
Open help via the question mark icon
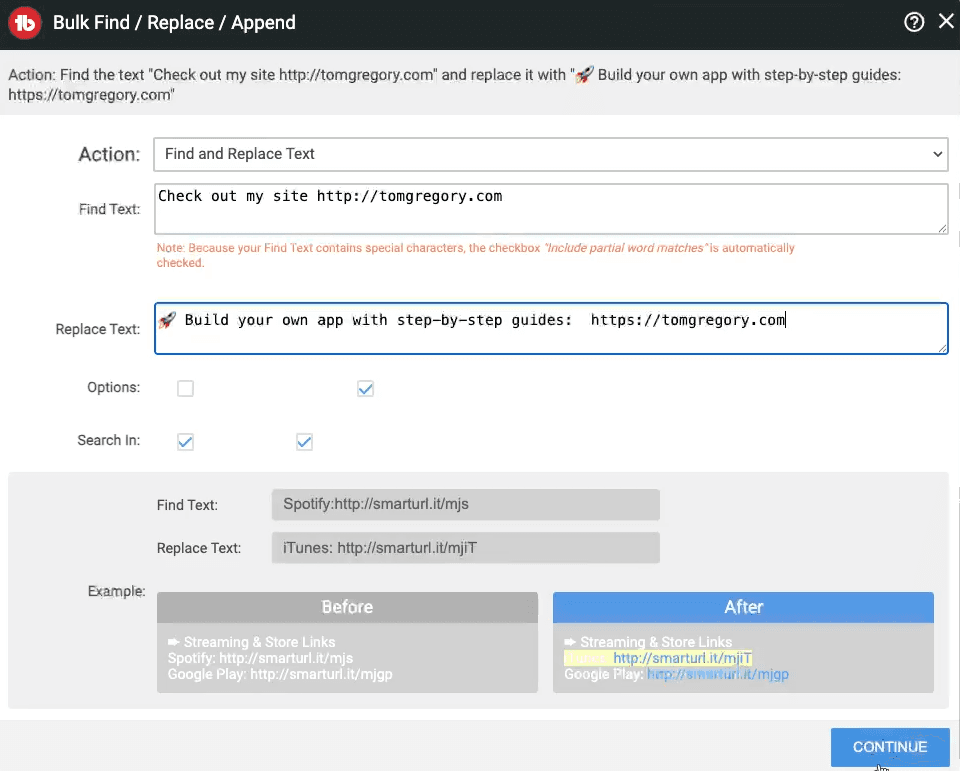(x=914, y=20)
